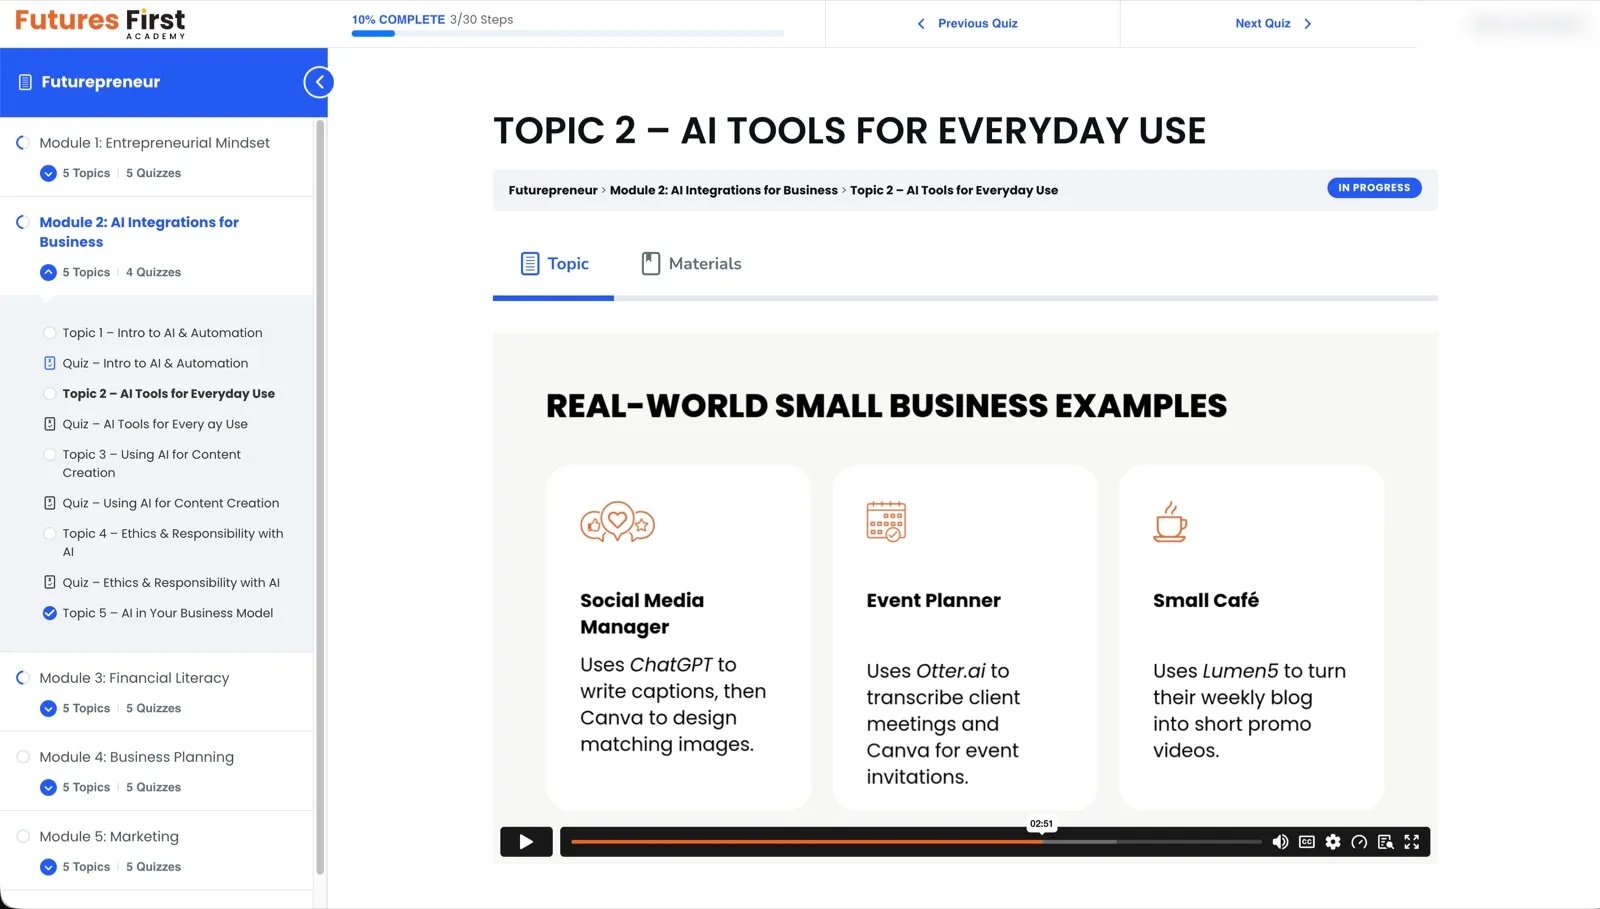Click the right chevron of Next Quiz
The image size is (1600, 909).
coord(1307,23)
